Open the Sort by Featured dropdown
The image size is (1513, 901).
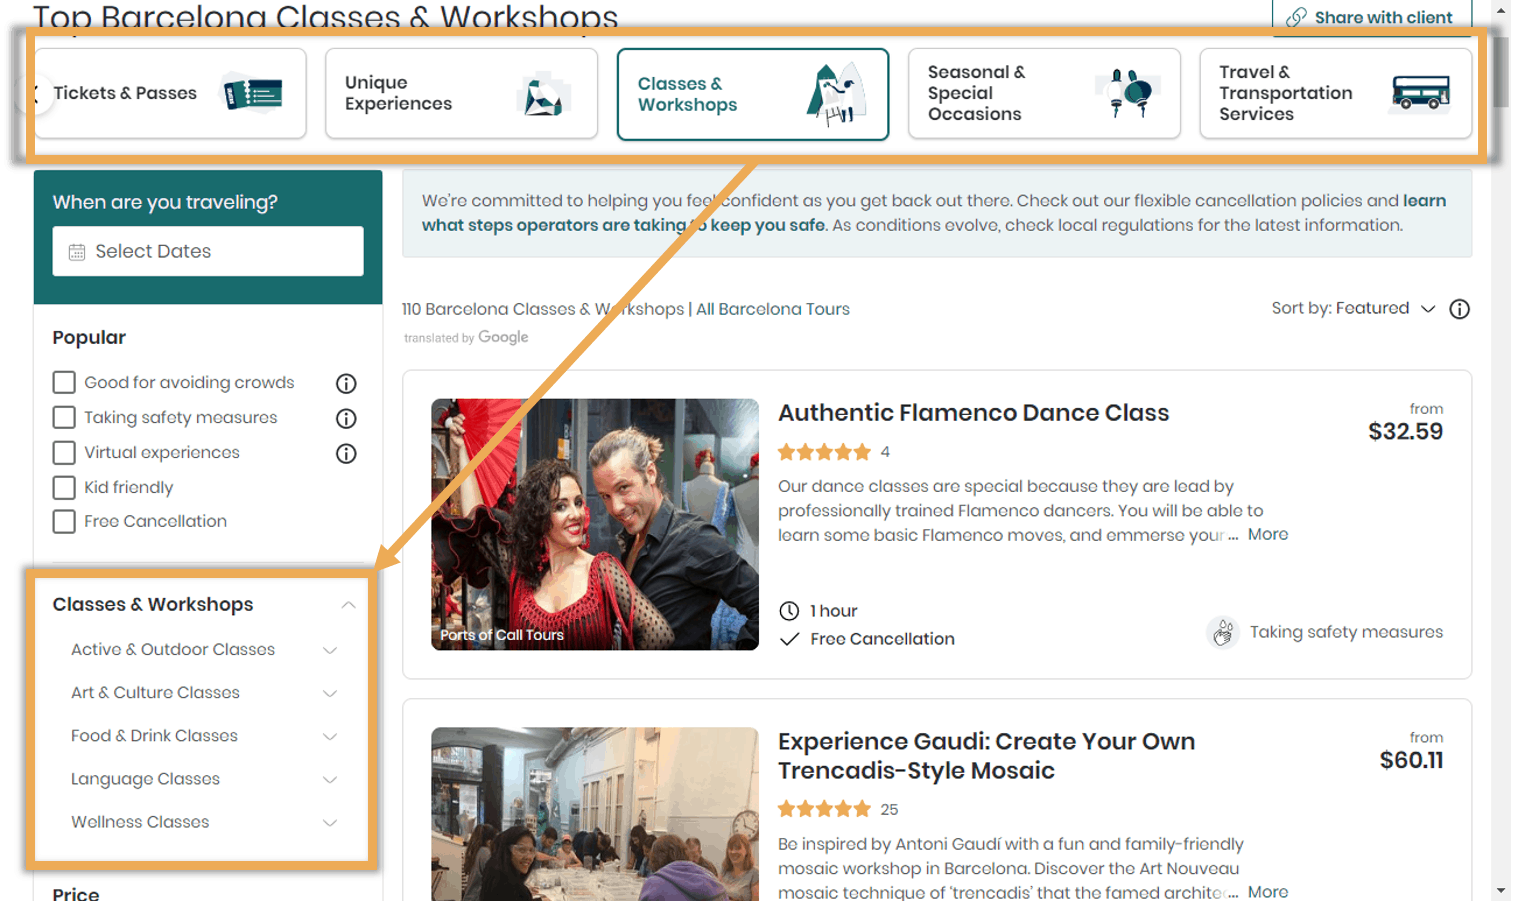[1353, 308]
